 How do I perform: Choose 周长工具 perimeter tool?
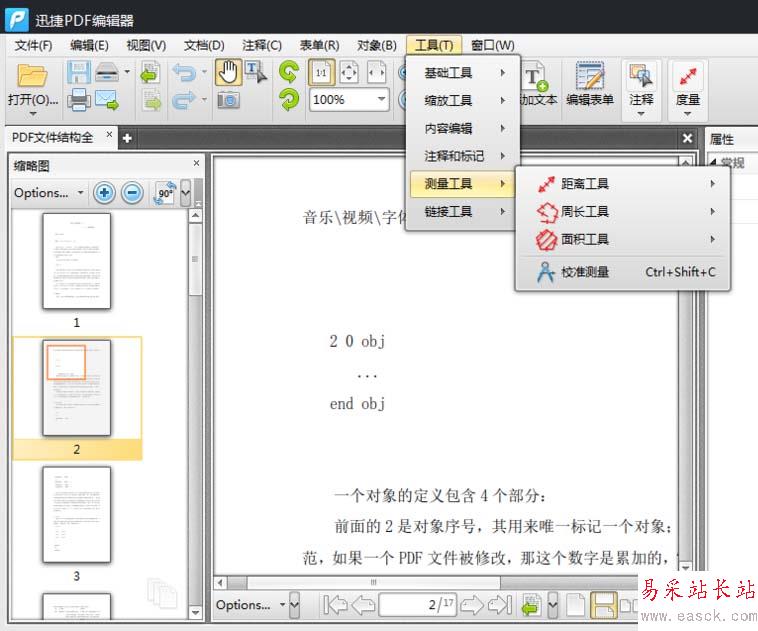624,212
